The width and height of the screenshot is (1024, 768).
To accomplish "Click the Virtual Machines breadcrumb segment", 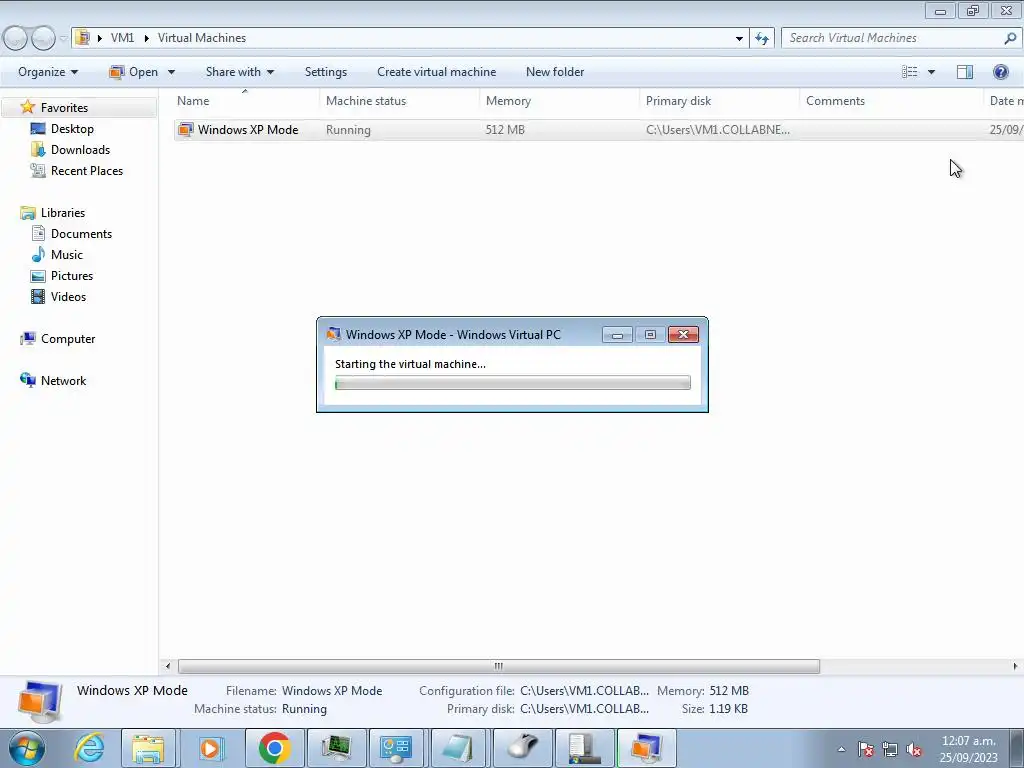I will click(202, 38).
